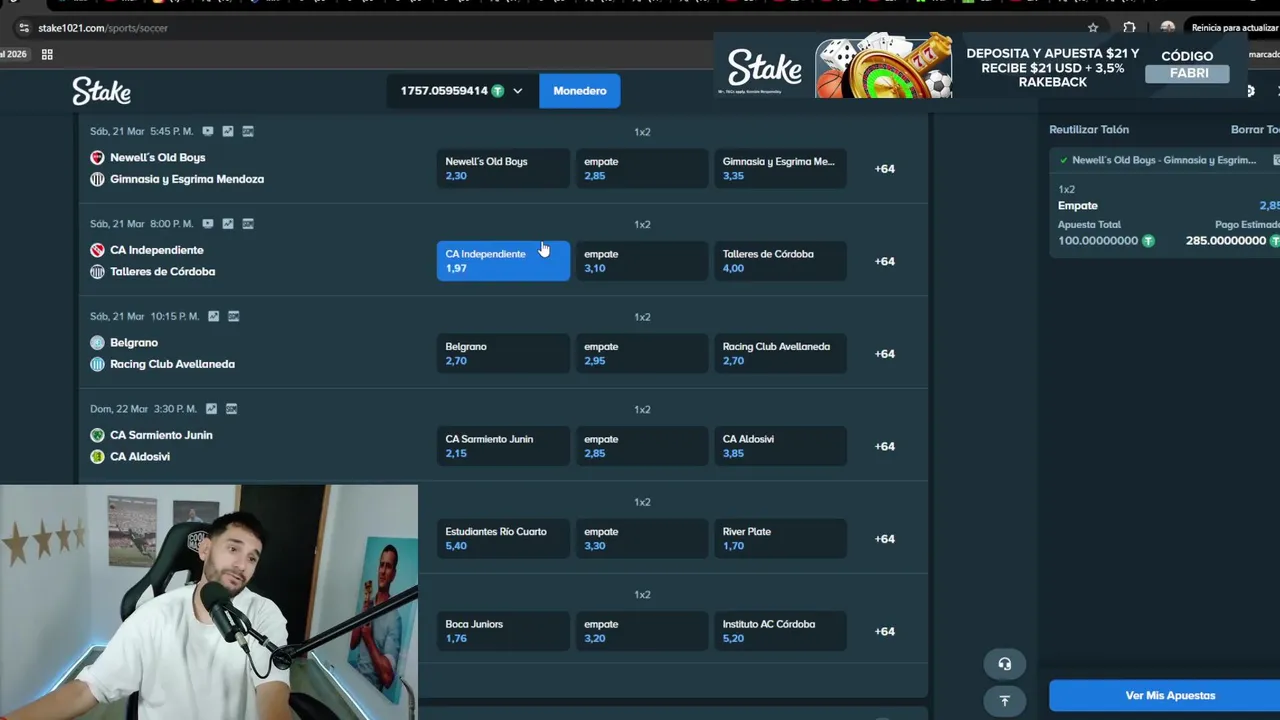Image resolution: width=1280 pixels, height=720 pixels.
Task: Select Talleres de Córdoba 4,00 odds
Action: click(x=780, y=261)
